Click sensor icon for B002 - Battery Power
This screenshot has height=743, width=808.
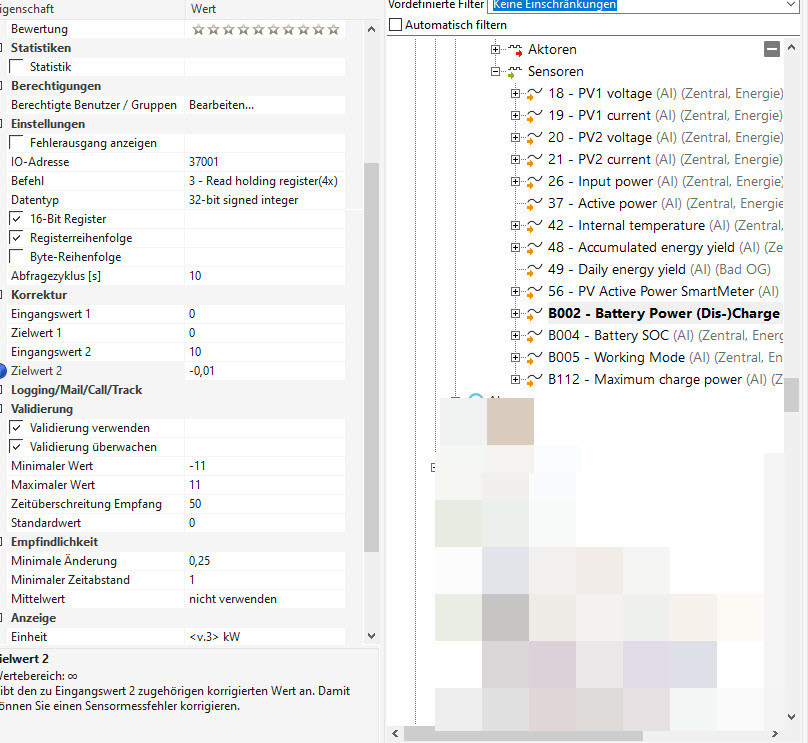[x=534, y=314]
